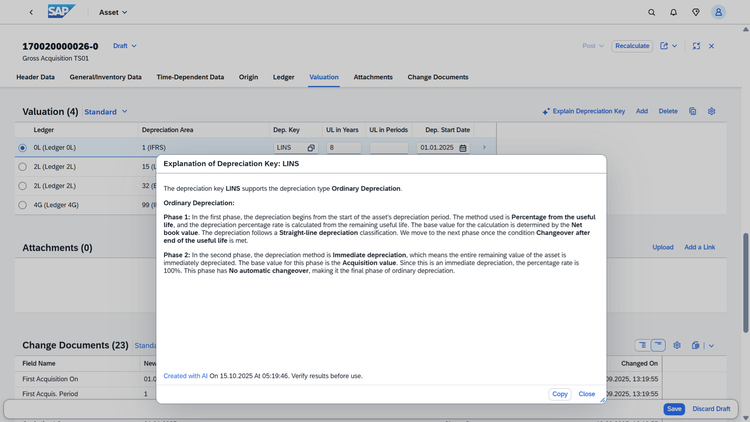Click Upload in Attachments
This screenshot has height=422, width=750.
(662, 247)
